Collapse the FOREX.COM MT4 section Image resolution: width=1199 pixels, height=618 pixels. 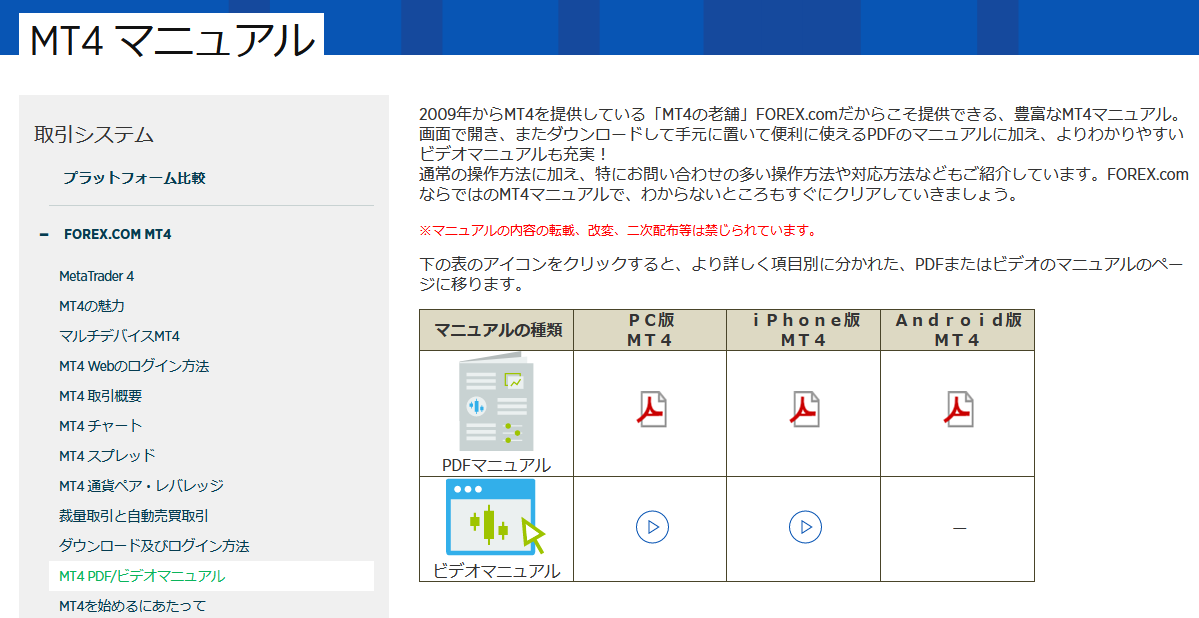(44, 235)
